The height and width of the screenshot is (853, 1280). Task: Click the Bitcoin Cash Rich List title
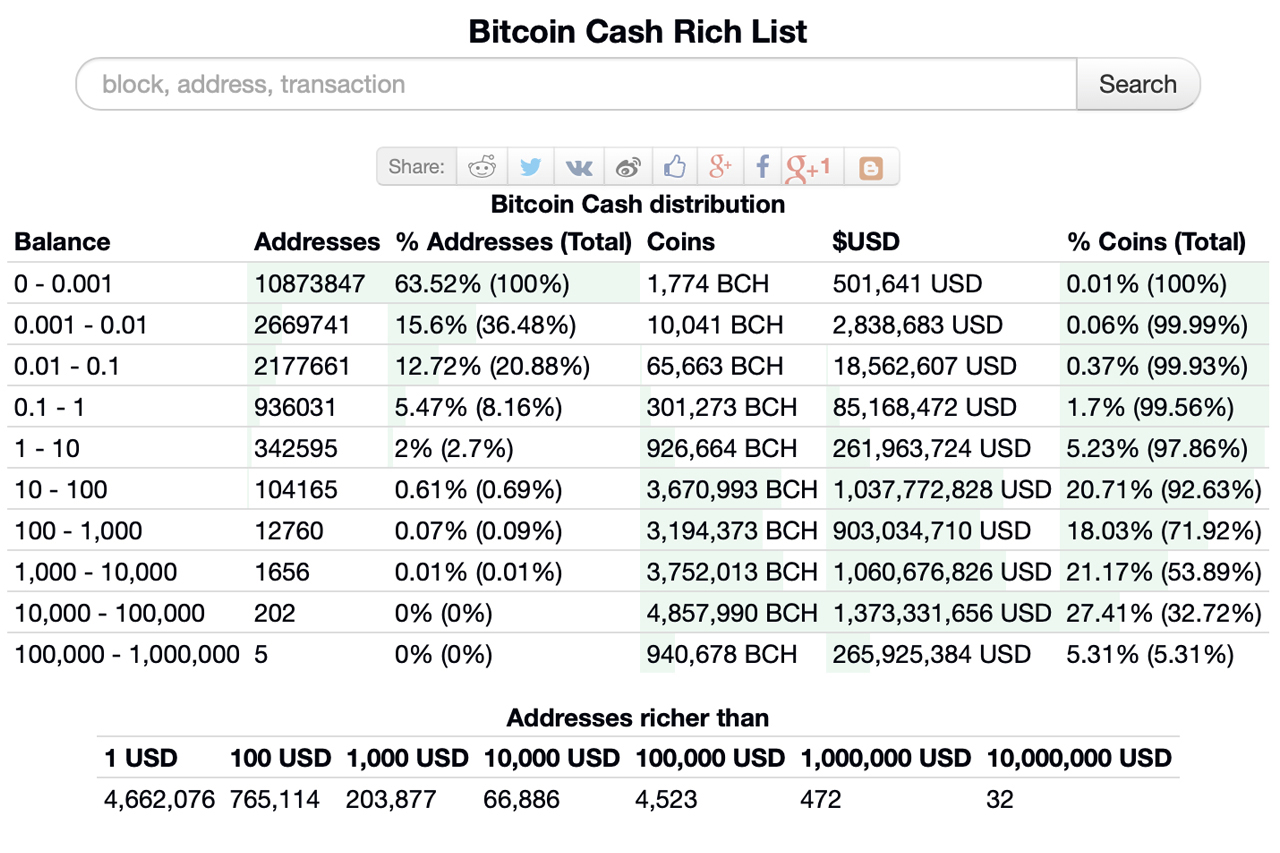[638, 31]
